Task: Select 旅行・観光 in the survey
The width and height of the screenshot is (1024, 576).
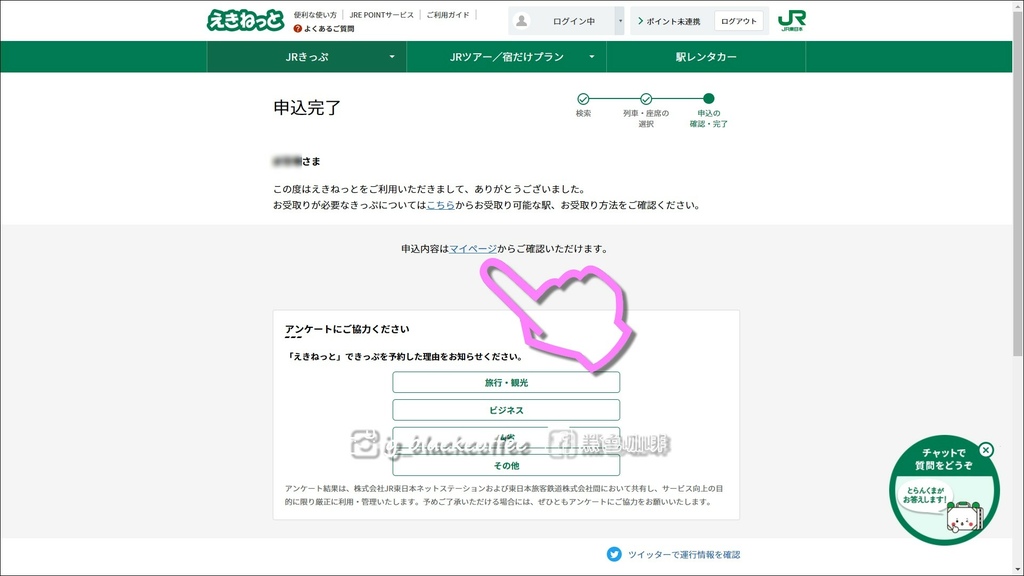Action: click(506, 382)
